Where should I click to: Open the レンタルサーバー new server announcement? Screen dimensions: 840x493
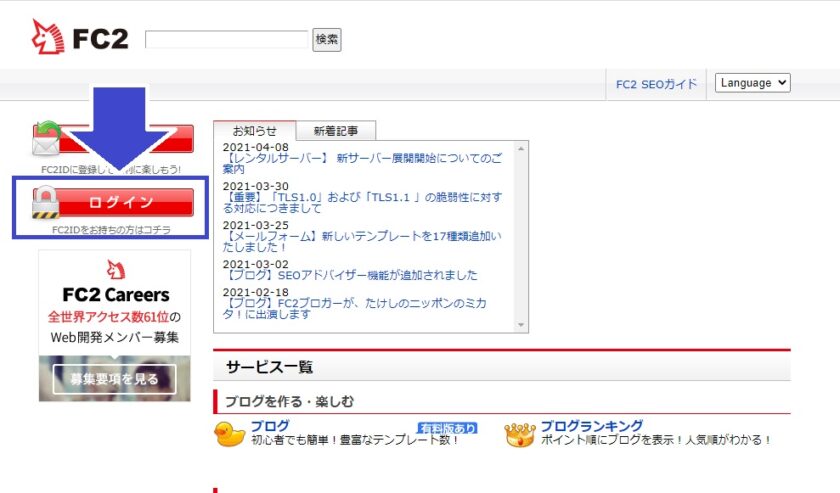(362, 163)
